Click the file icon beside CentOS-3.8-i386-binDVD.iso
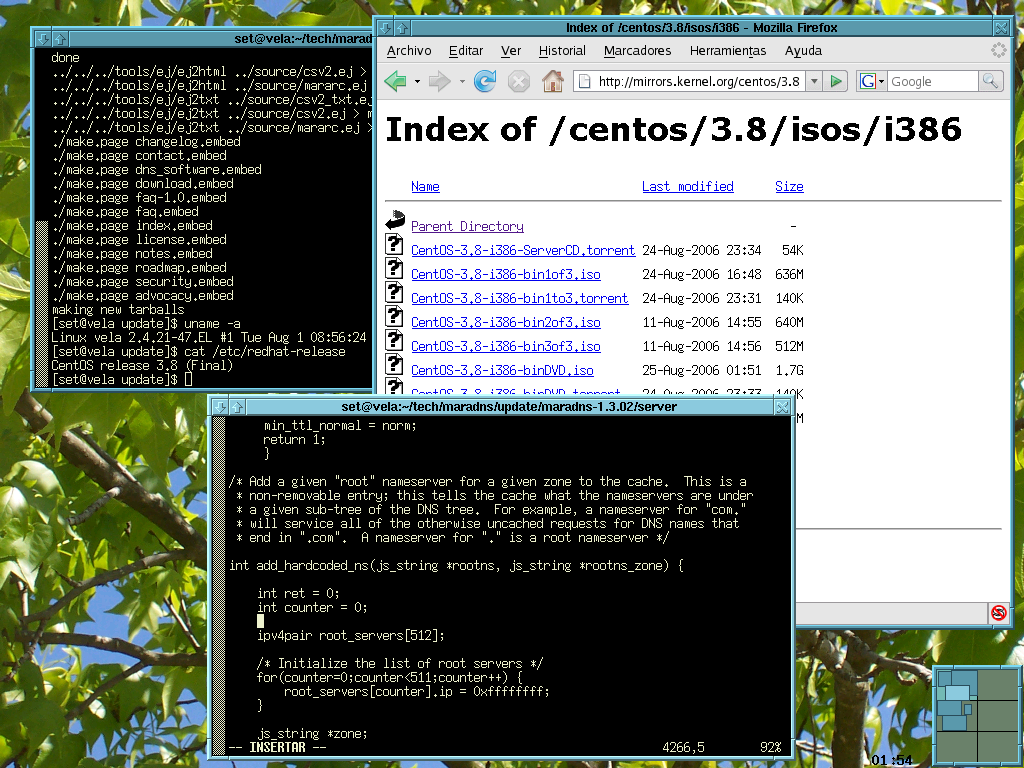1024x768 pixels. 394,364
